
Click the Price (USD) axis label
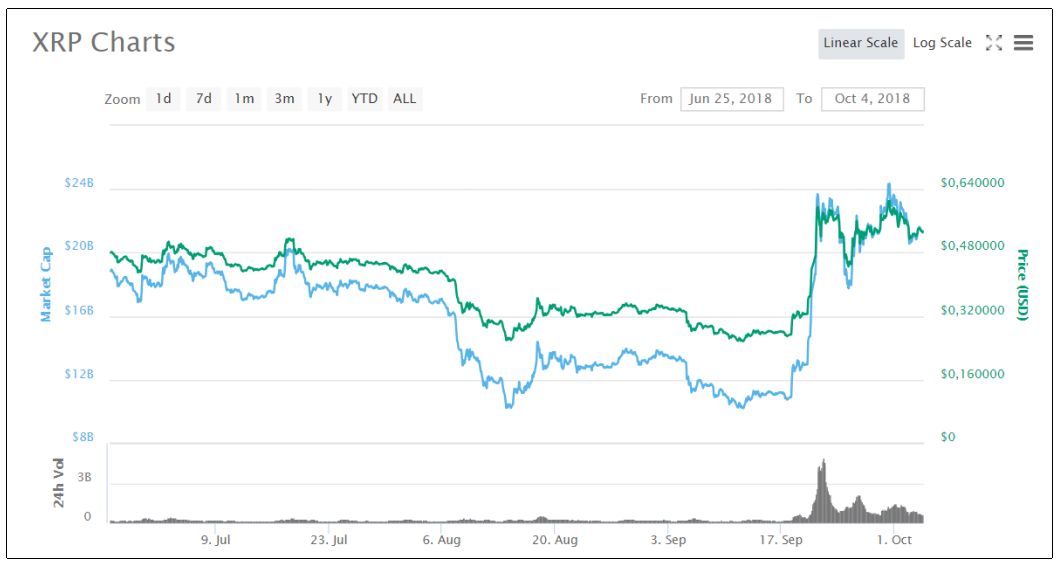[x=1022, y=284]
